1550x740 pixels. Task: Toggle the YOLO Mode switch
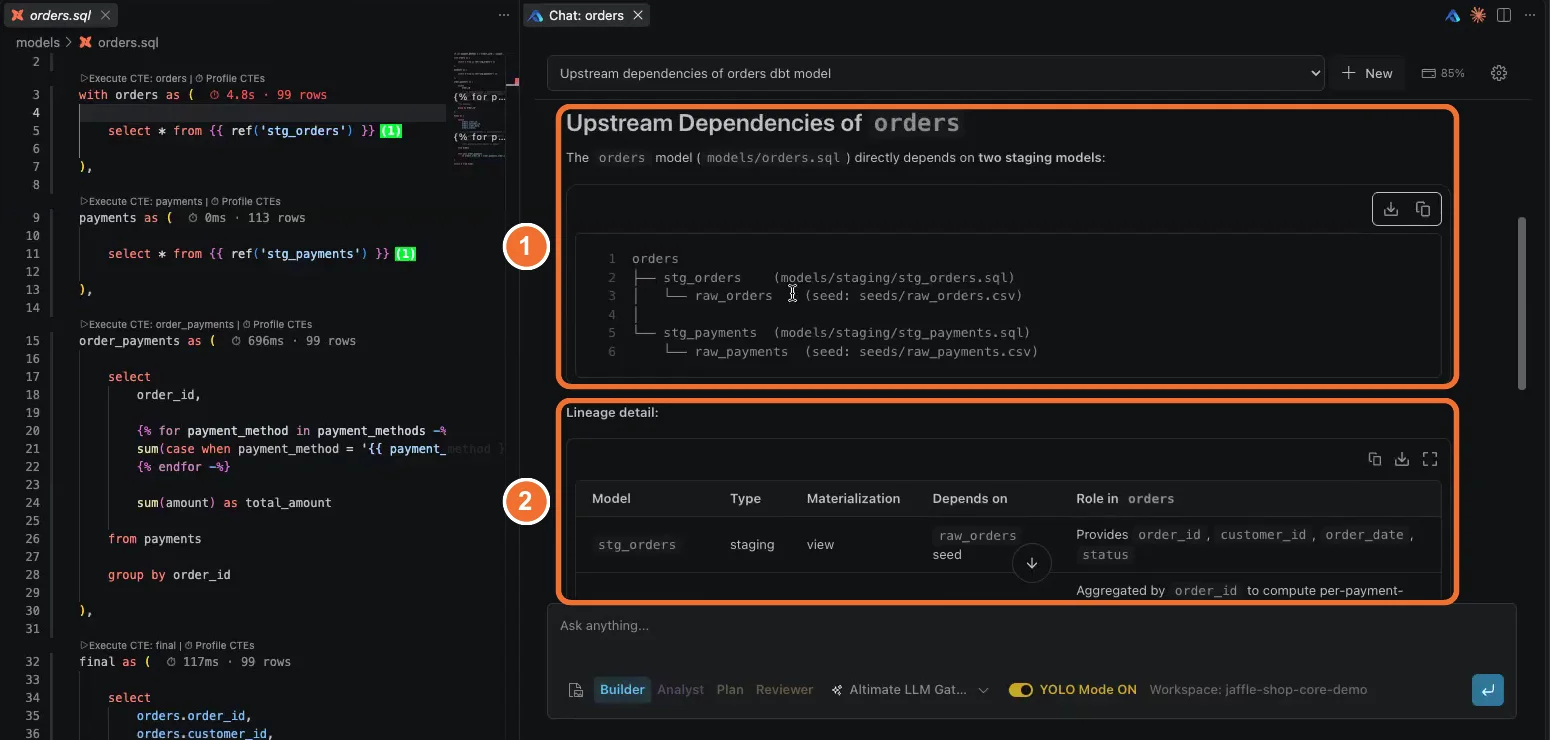(1020, 690)
